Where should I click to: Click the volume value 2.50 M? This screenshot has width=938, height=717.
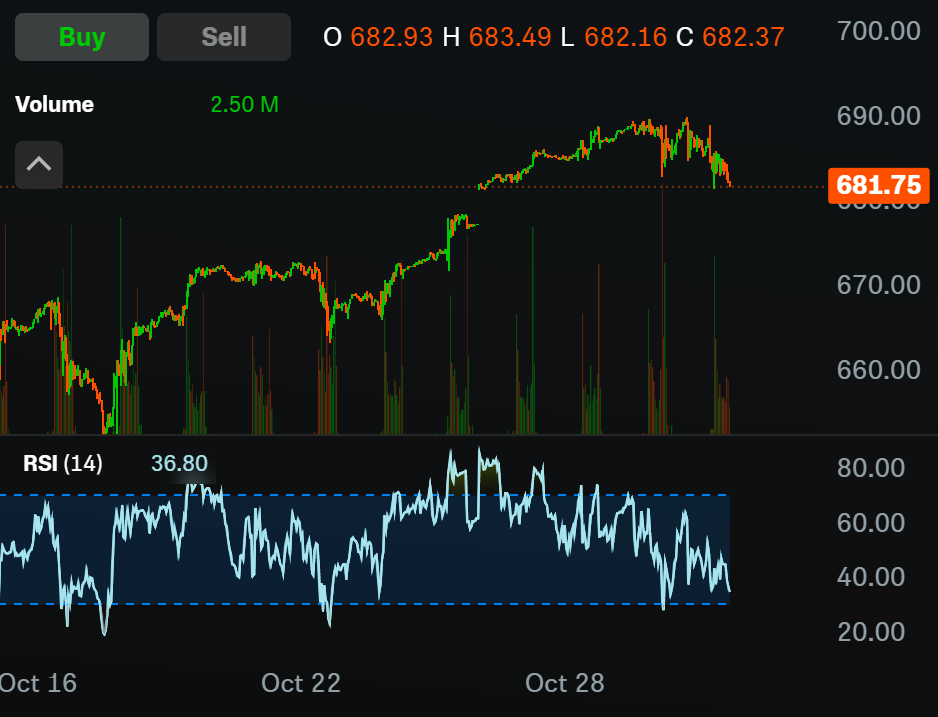coord(245,105)
